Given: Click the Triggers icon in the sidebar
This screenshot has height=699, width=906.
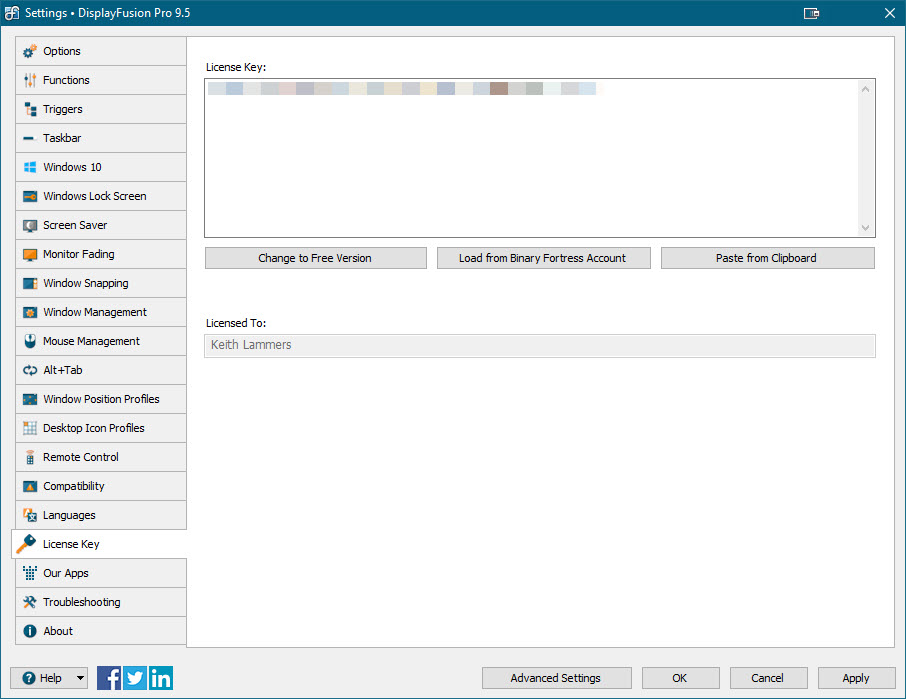Looking at the screenshot, I should [x=30, y=109].
